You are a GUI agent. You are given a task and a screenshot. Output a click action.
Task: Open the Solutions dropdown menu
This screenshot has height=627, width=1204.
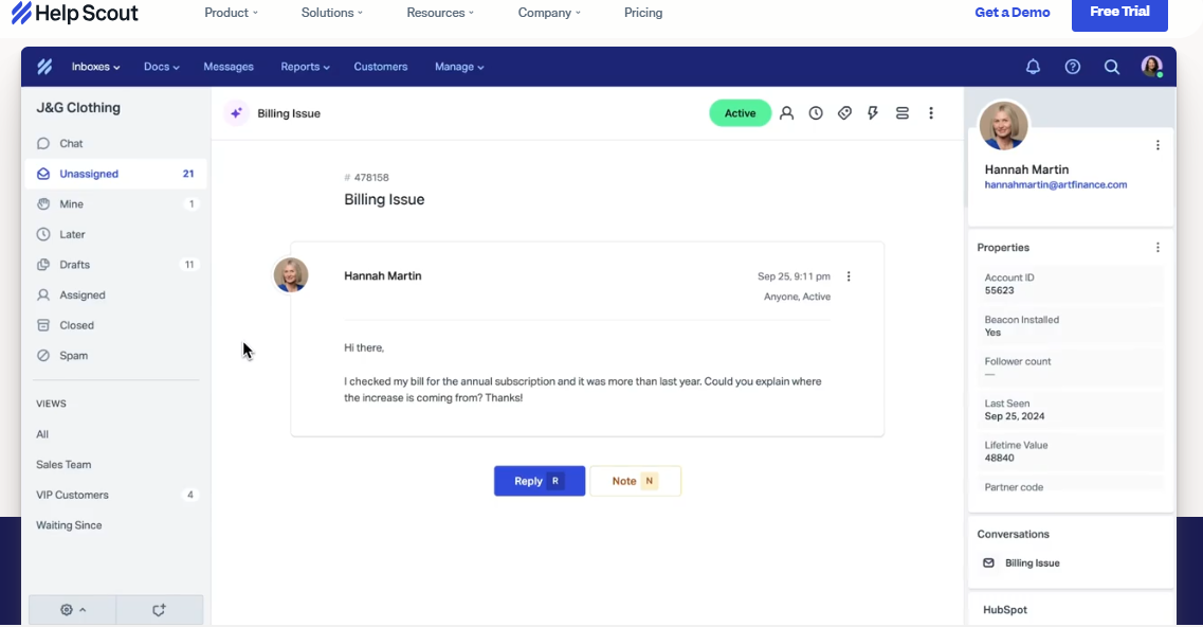point(332,13)
